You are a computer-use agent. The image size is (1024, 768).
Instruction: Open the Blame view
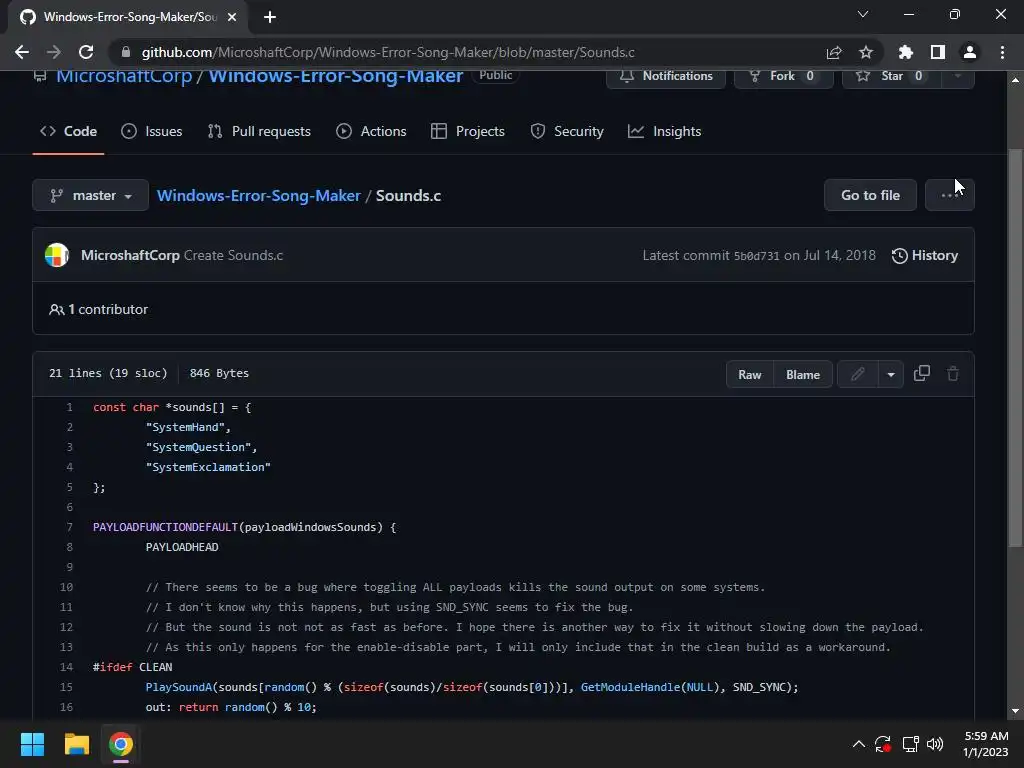[x=803, y=375]
